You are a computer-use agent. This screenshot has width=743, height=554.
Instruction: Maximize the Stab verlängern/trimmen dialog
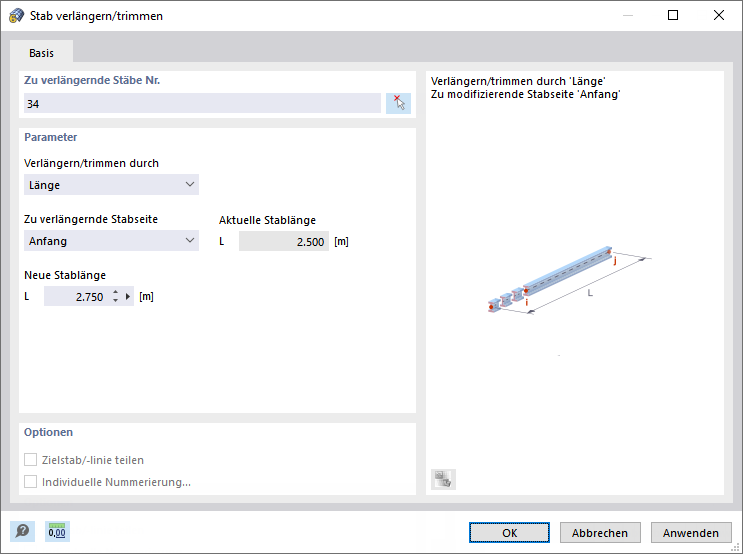click(673, 16)
